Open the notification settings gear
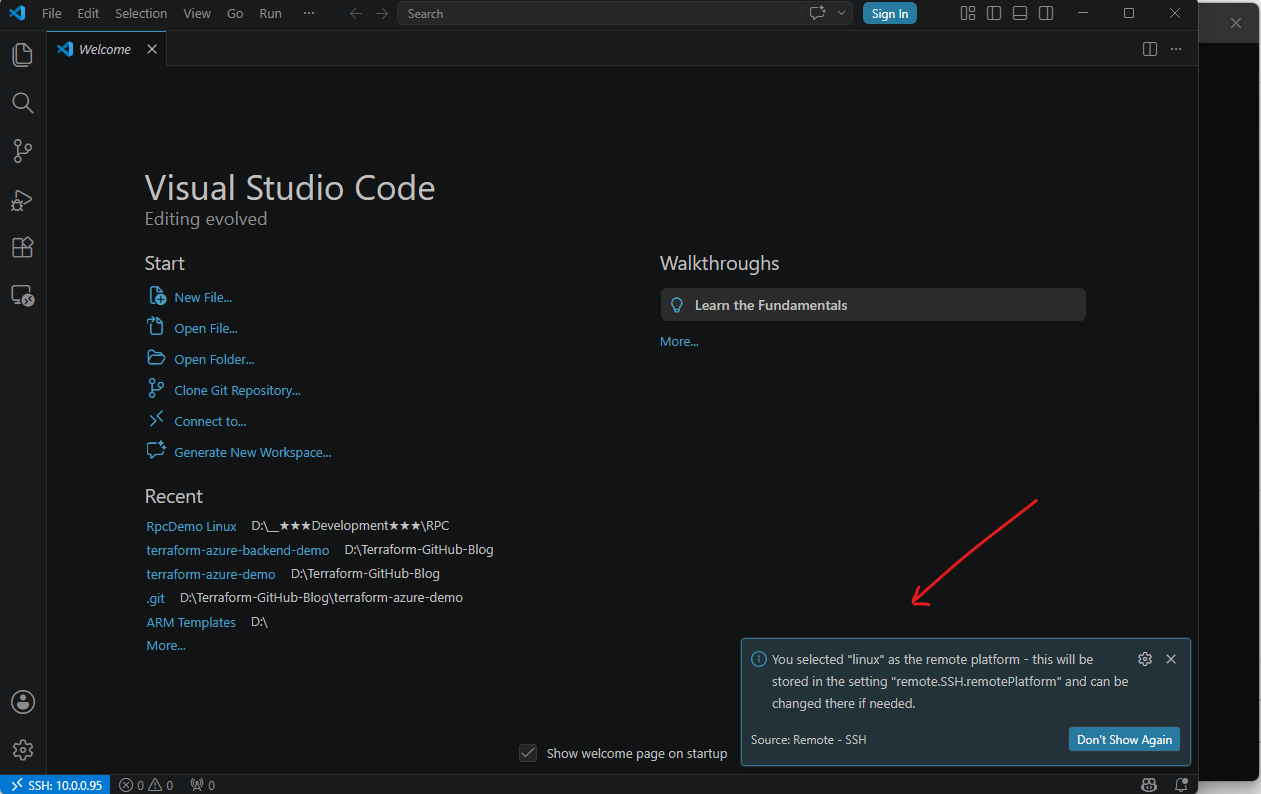The height and width of the screenshot is (794, 1261). (1145, 659)
